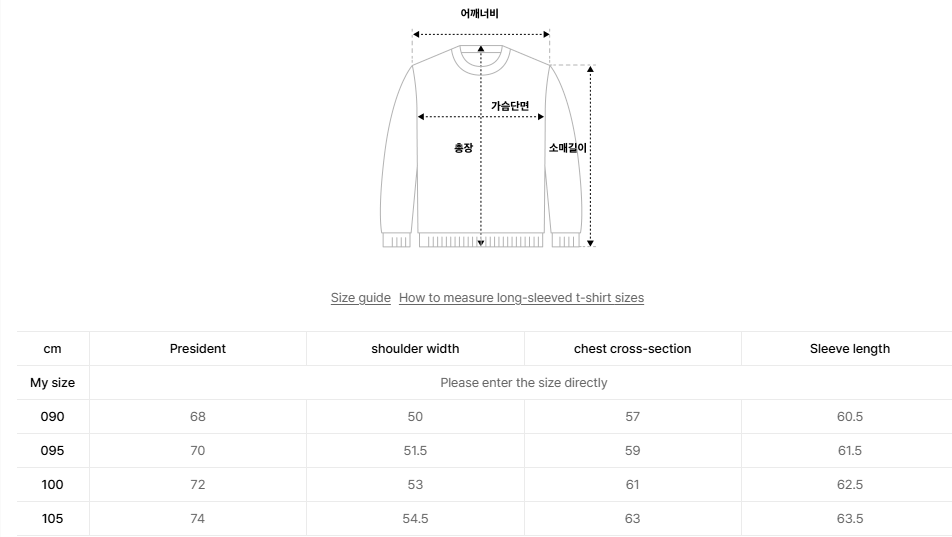This screenshot has height=537, width=952.
Task: Click the 총장 label on the diagram
Action: pos(463,148)
